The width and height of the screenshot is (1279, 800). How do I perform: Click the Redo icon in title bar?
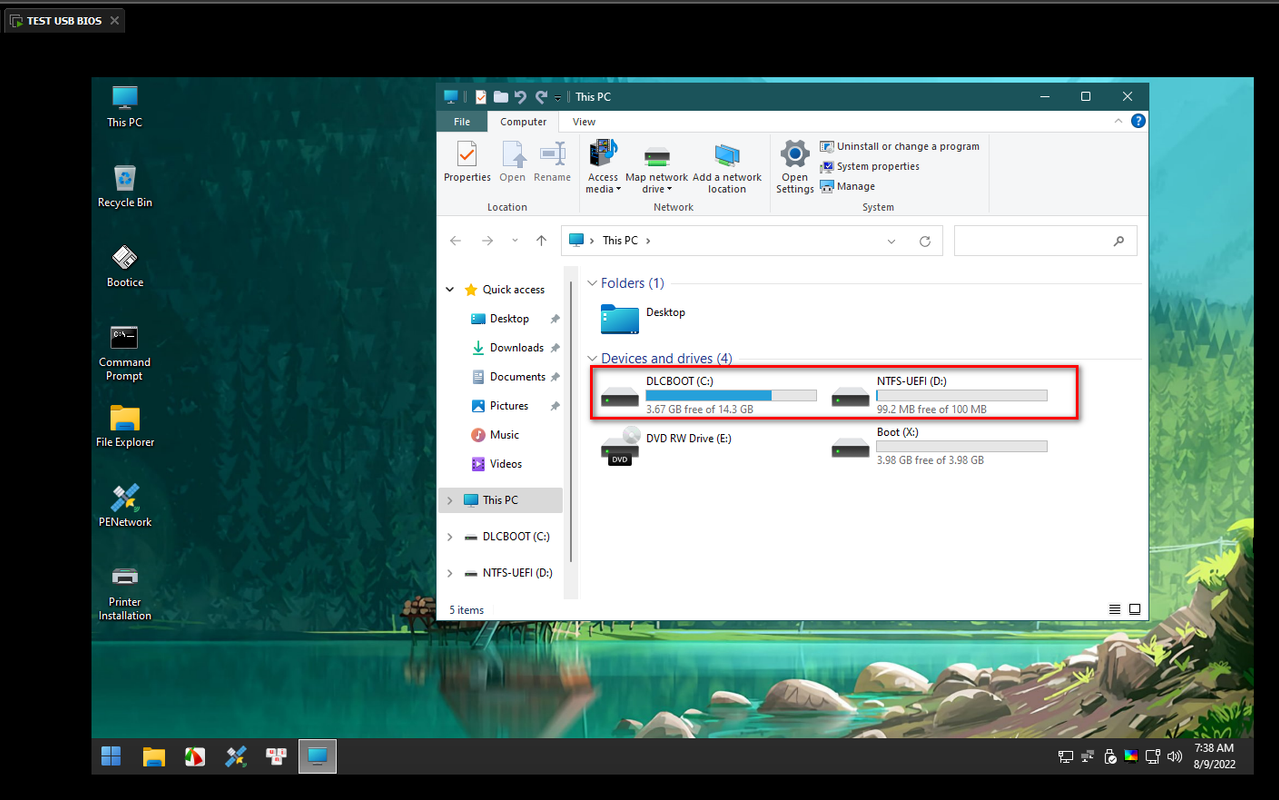pos(541,97)
